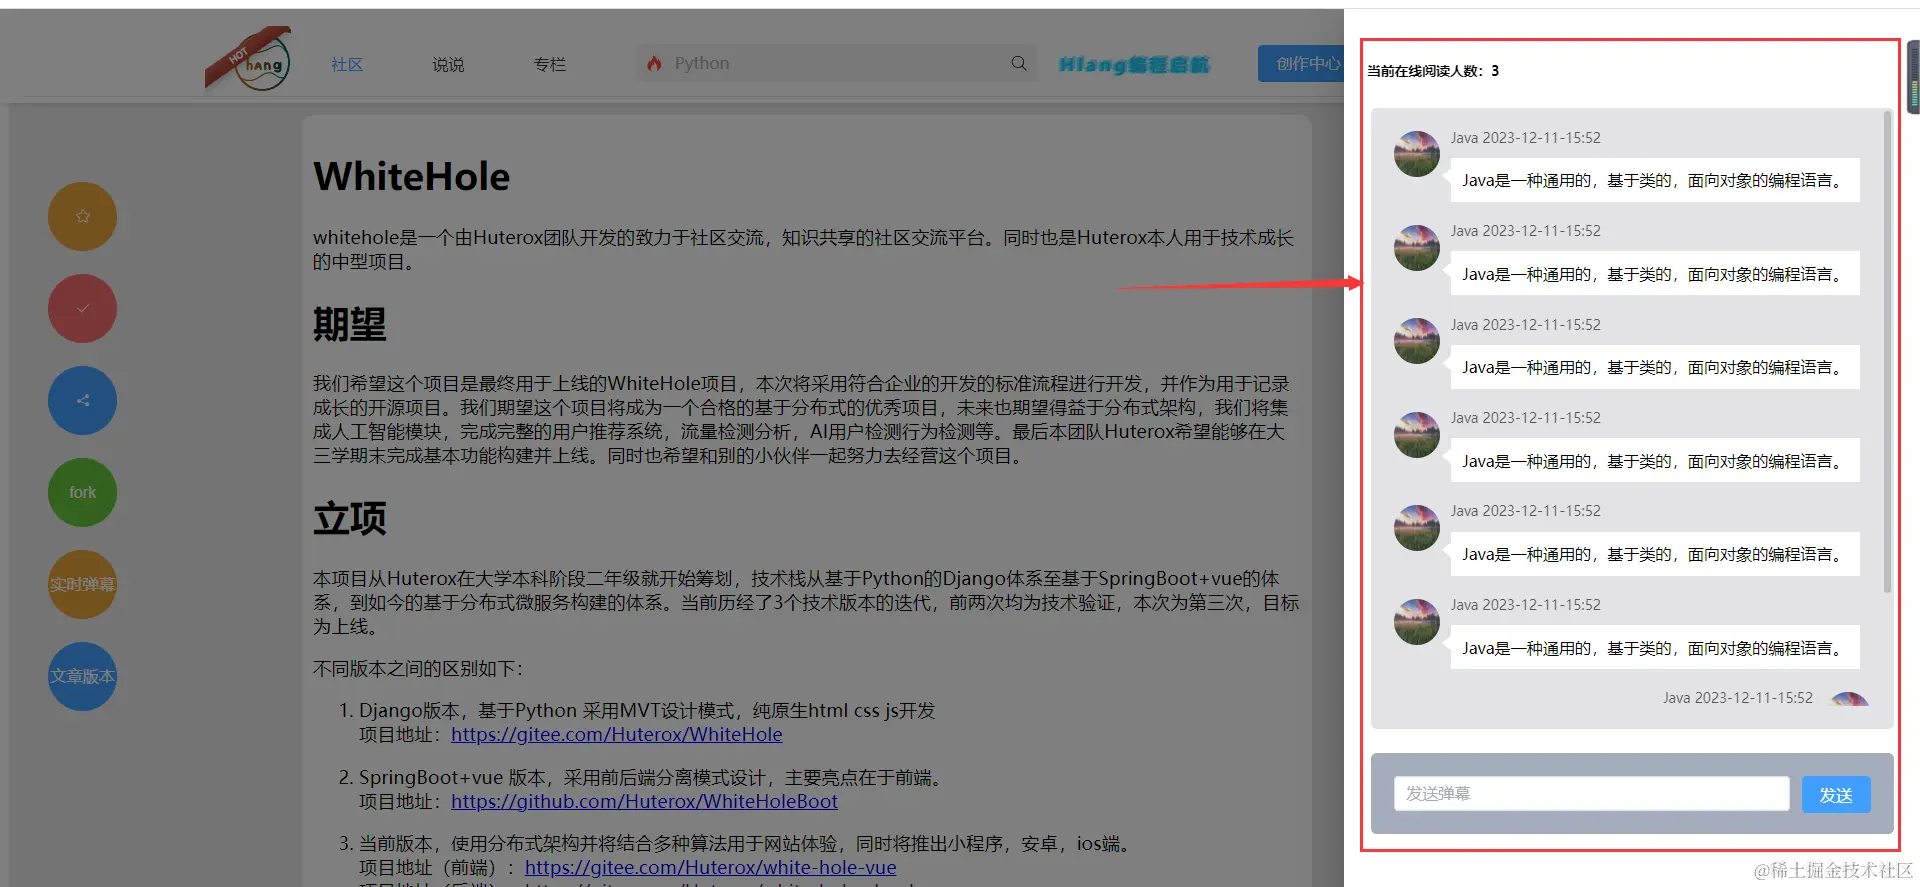The width and height of the screenshot is (1920, 887).
Task: Open the 专栏 nav tab
Action: (549, 64)
